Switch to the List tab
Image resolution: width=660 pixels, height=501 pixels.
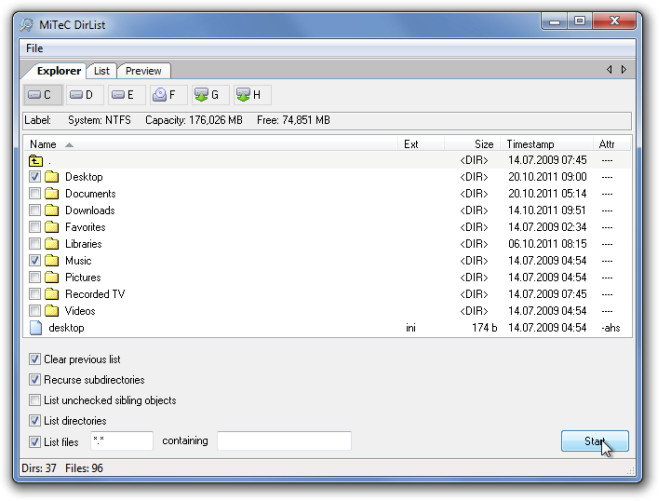101,71
